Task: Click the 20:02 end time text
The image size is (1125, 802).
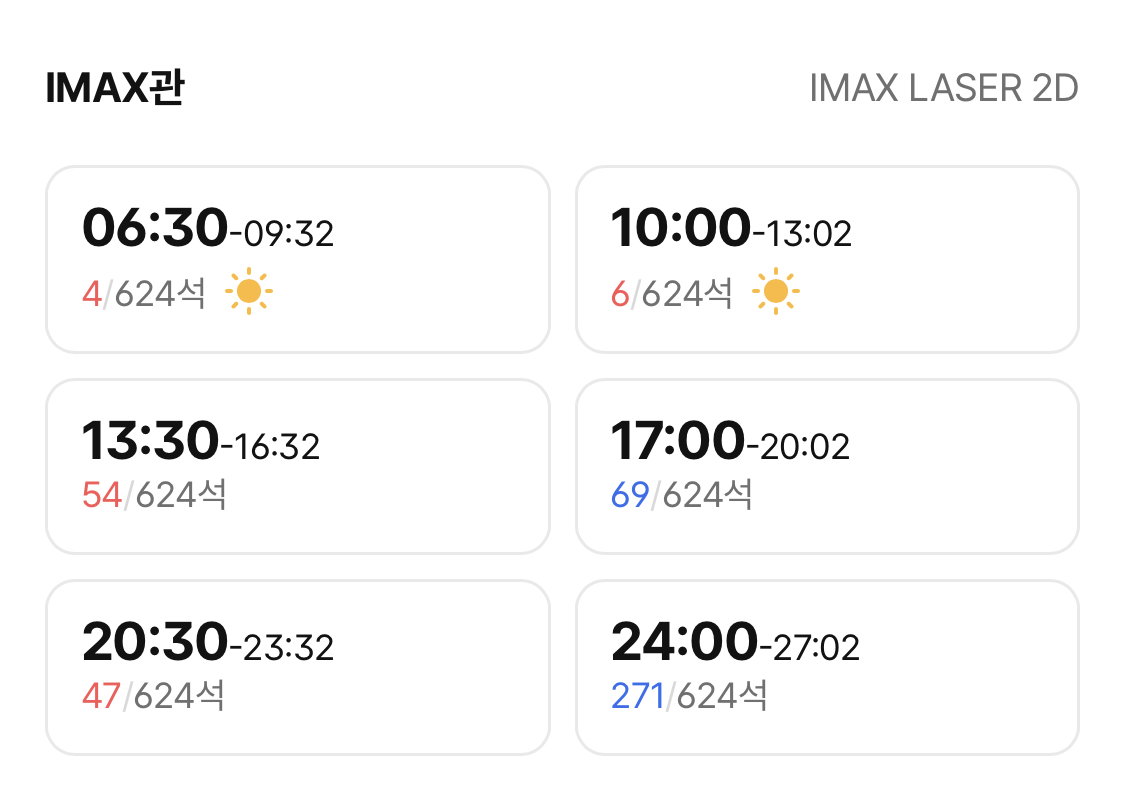Action: pos(805,447)
